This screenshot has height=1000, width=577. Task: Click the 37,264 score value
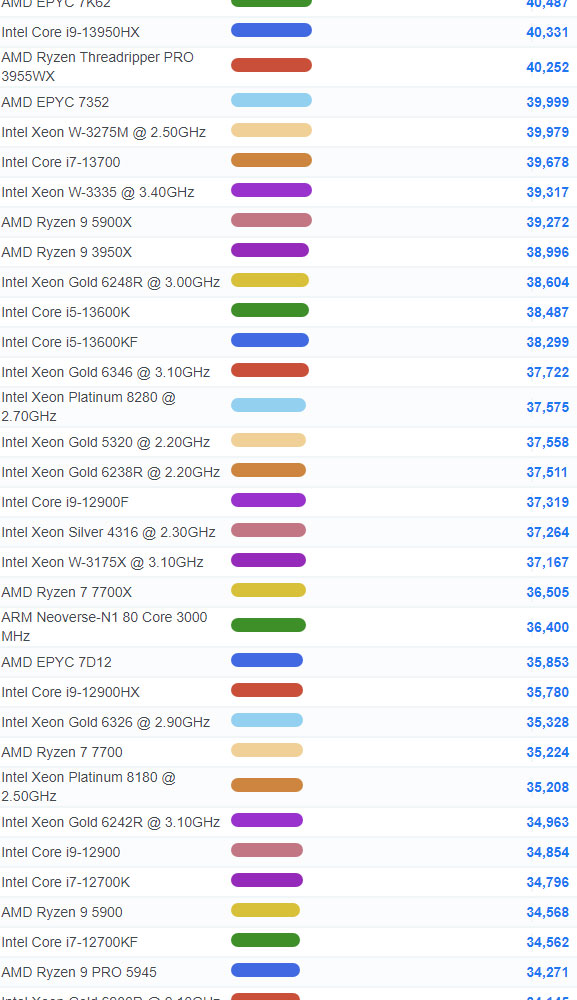point(547,532)
